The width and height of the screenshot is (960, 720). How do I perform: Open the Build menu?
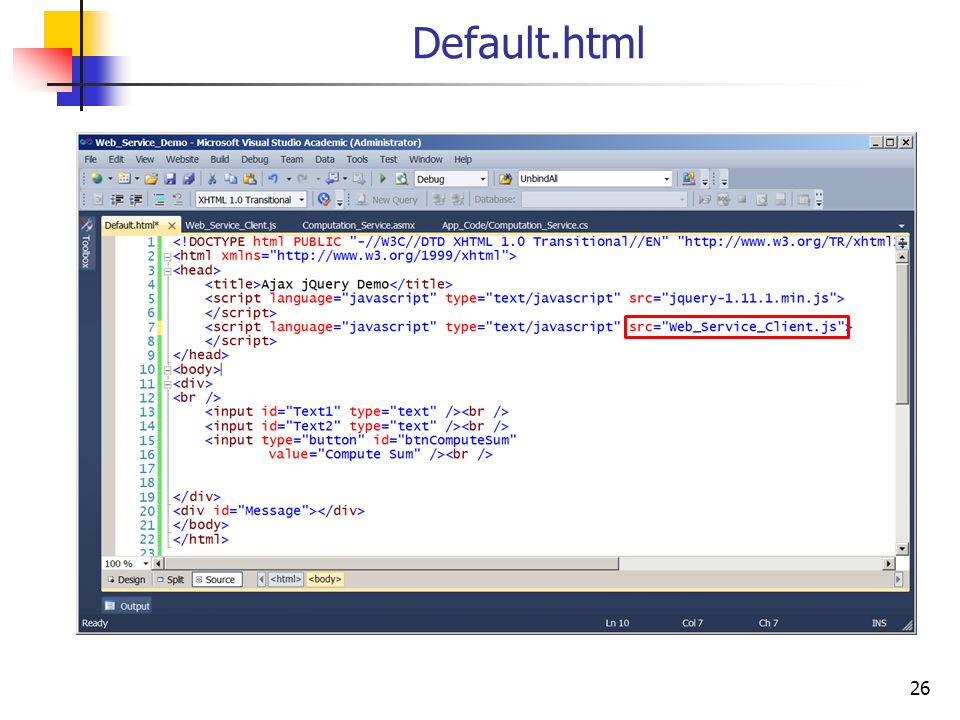click(x=220, y=160)
